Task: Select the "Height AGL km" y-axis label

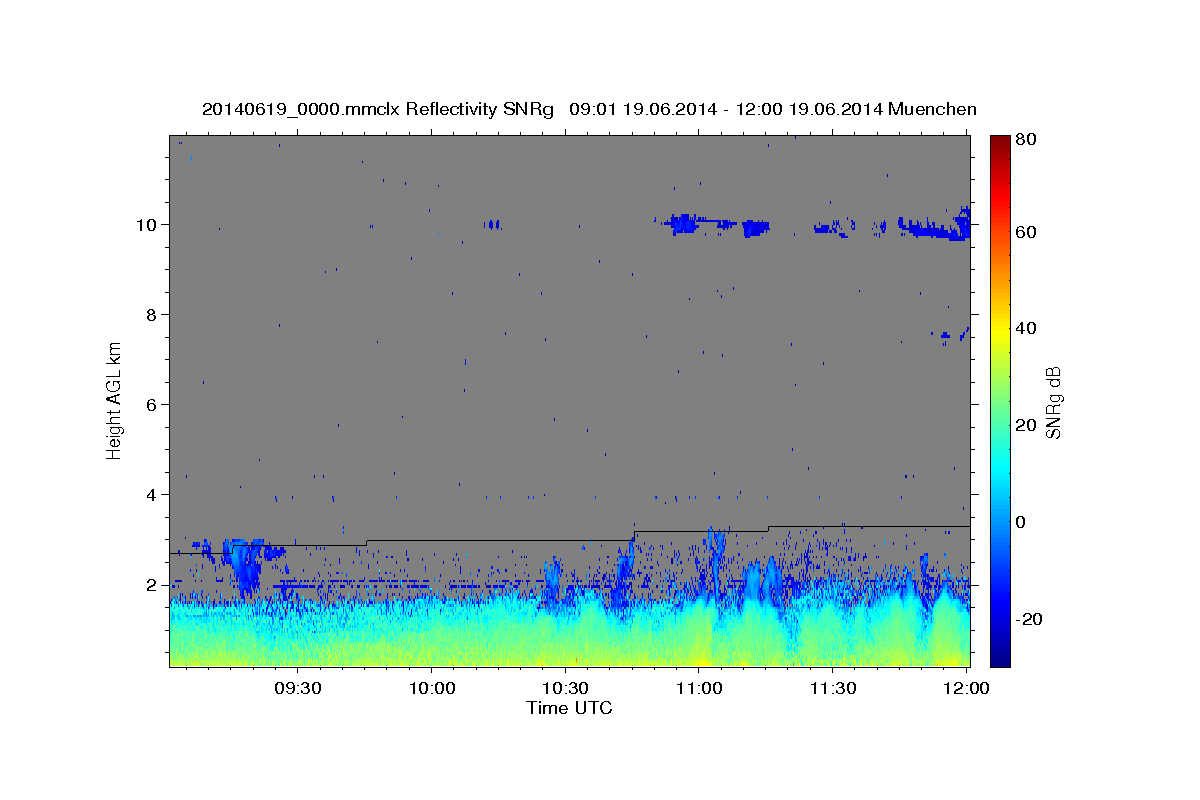Action: click(114, 400)
